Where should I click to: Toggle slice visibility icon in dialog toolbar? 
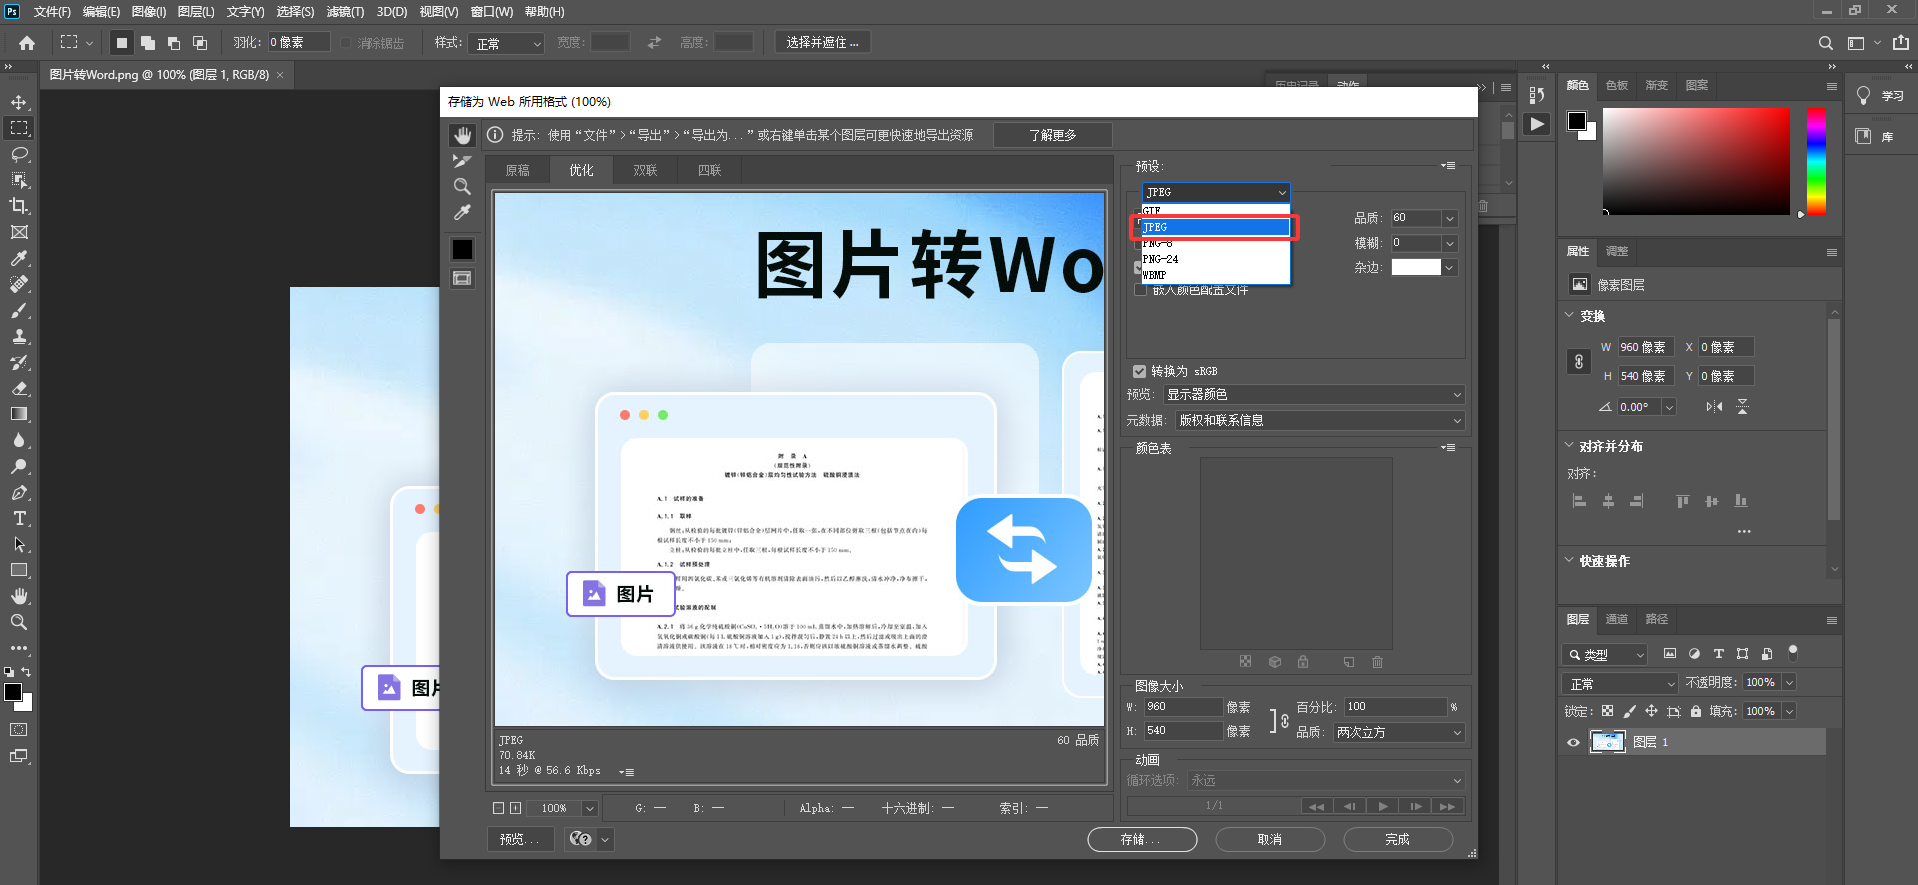coord(462,278)
